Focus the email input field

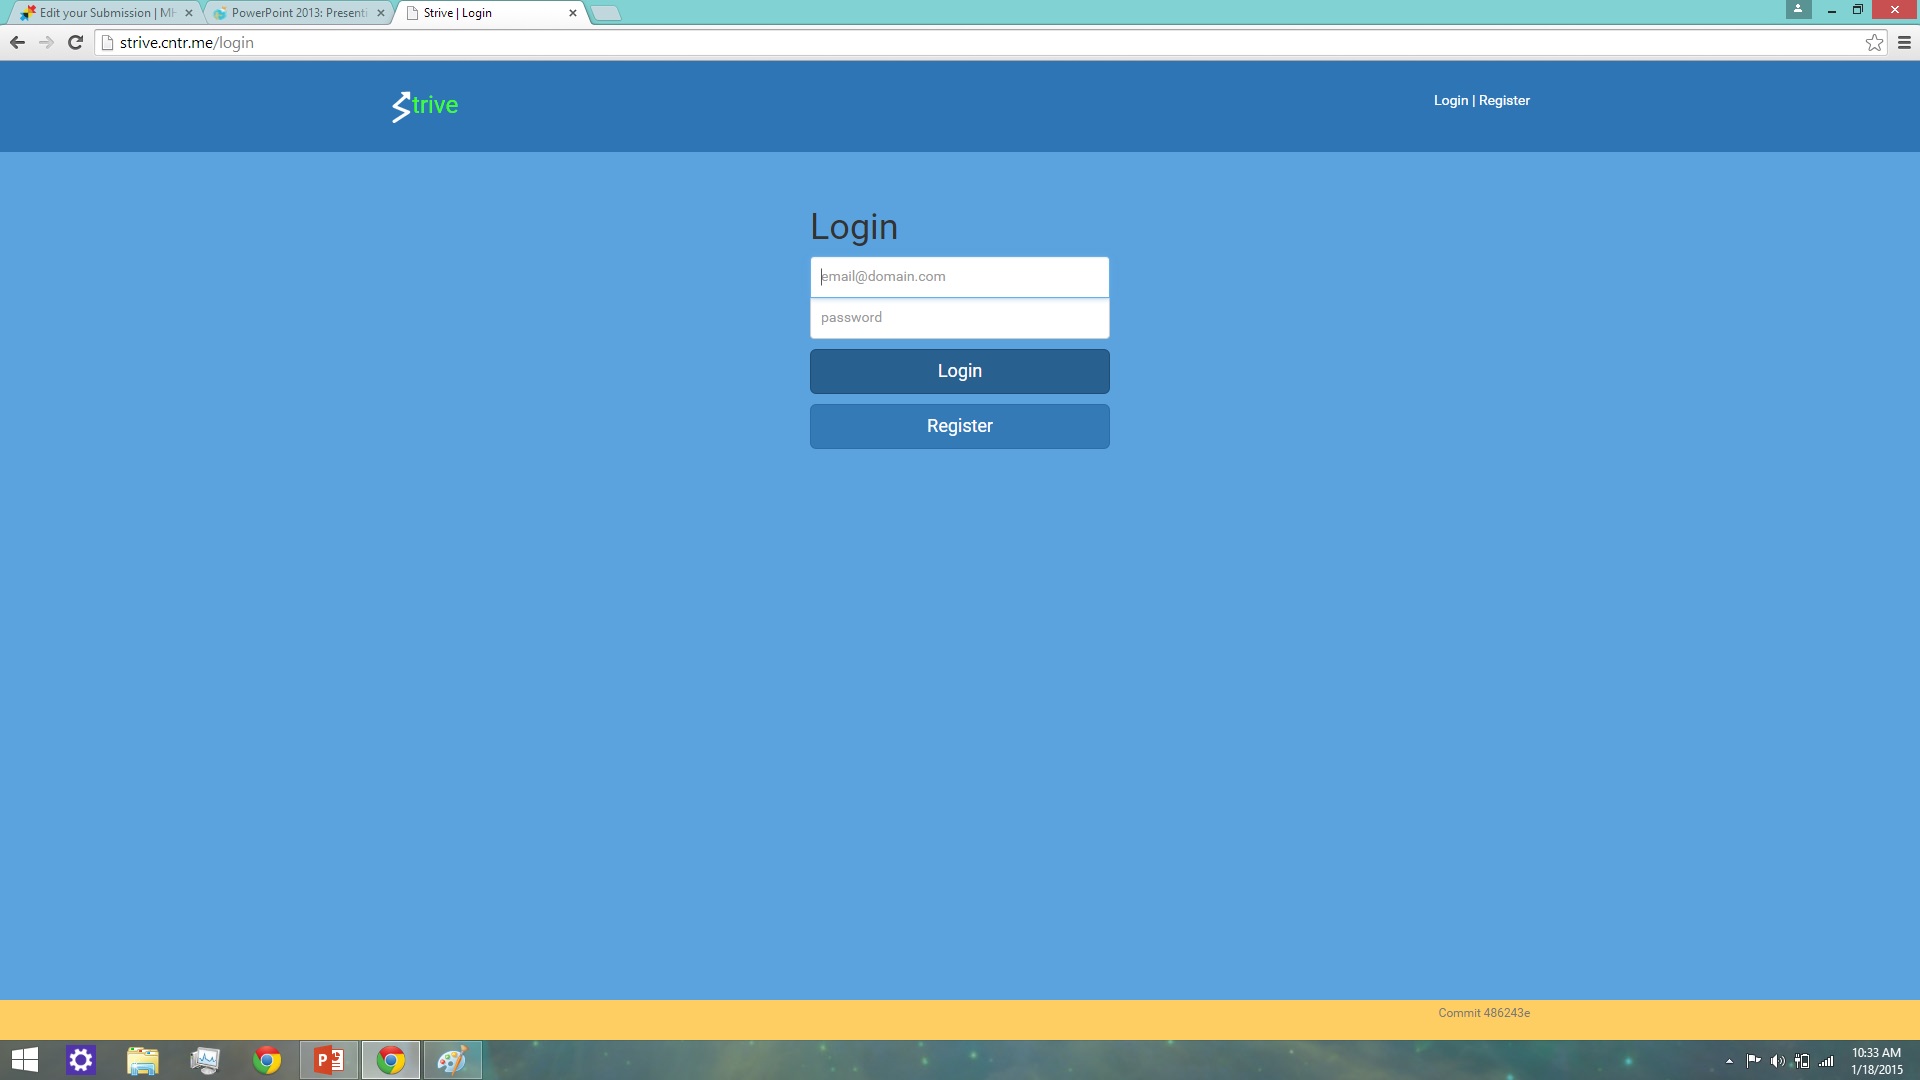point(959,277)
